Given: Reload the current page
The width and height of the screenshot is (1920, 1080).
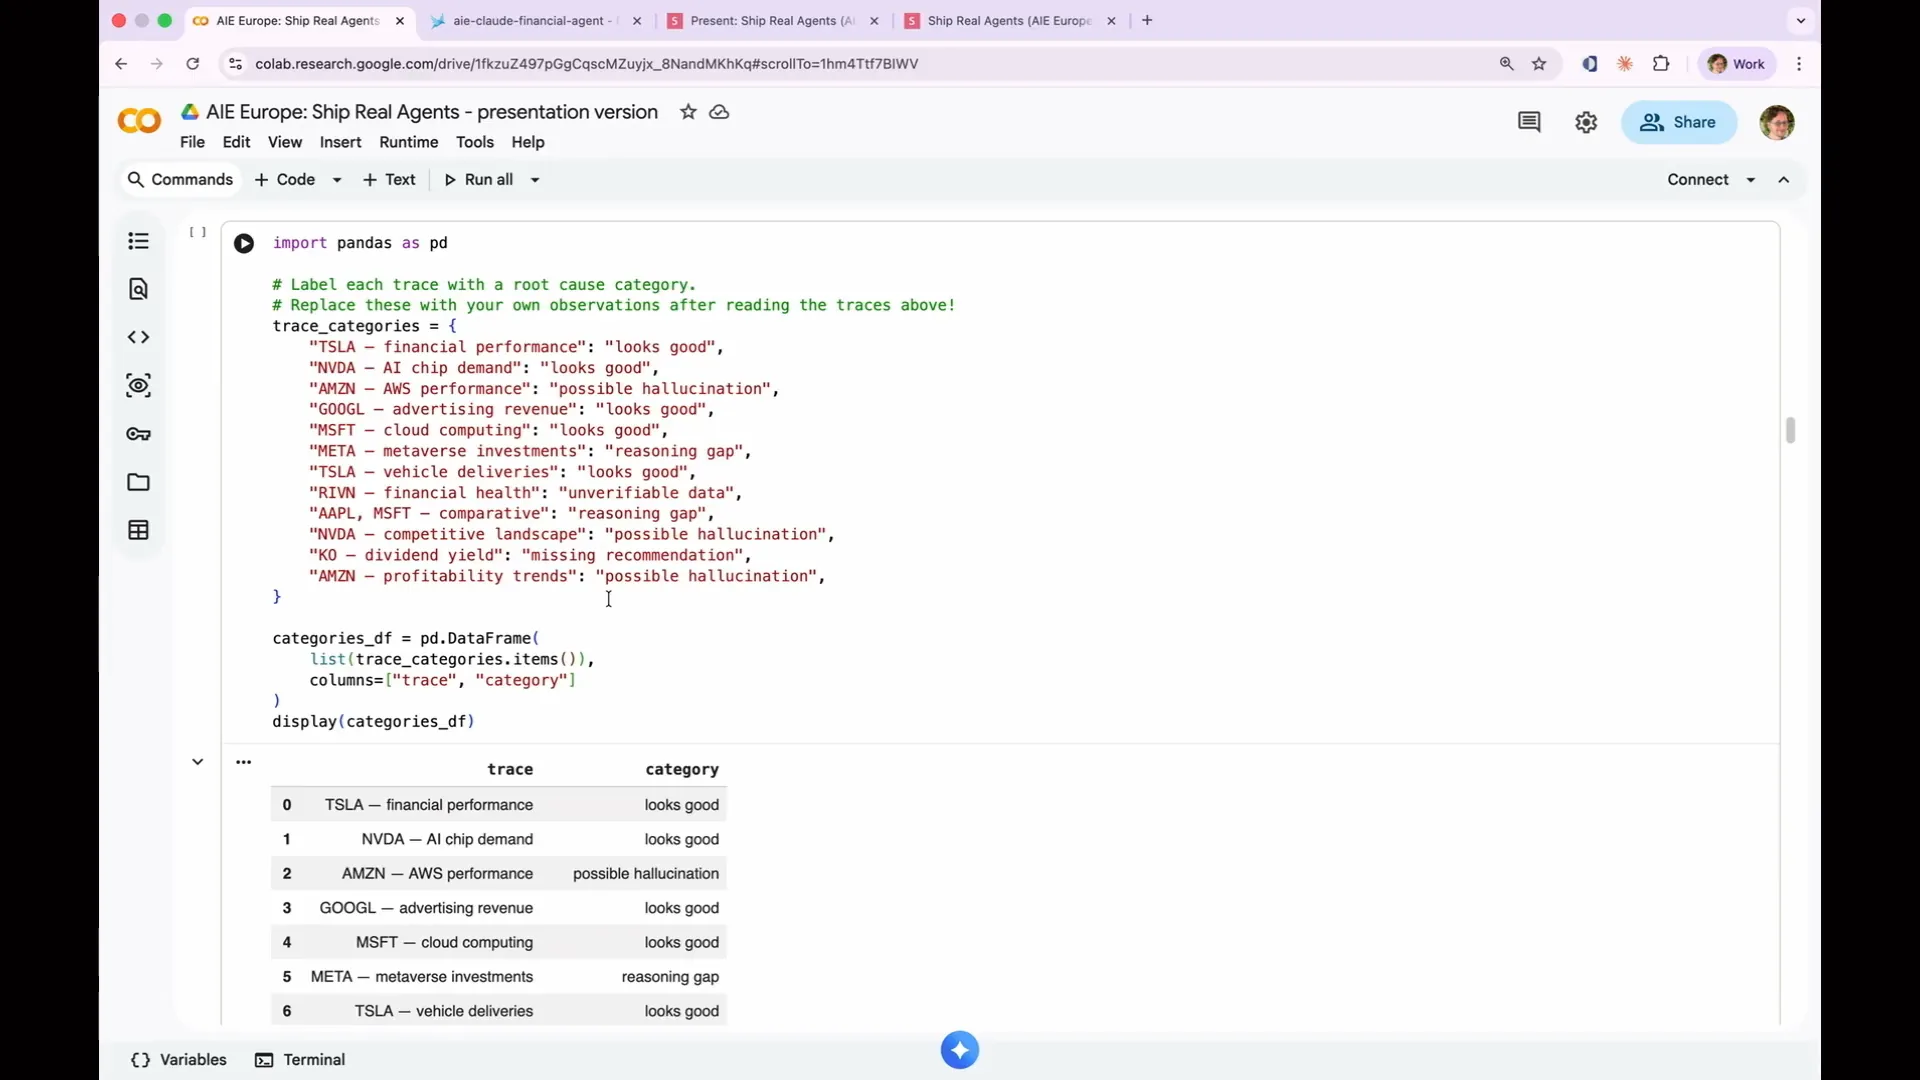Looking at the screenshot, I should point(193,64).
